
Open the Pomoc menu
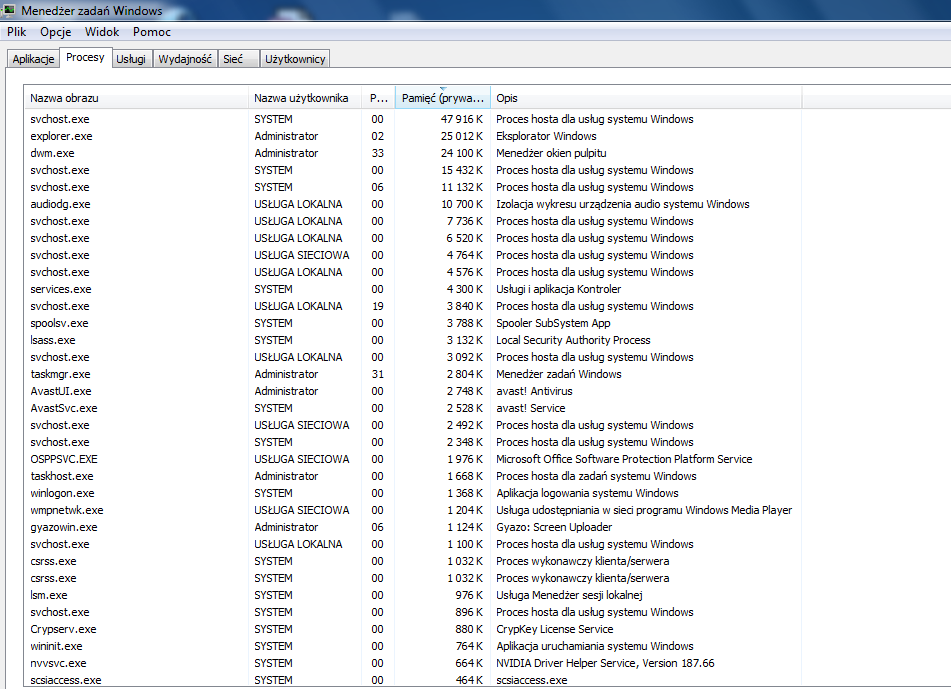pyautogui.click(x=152, y=32)
